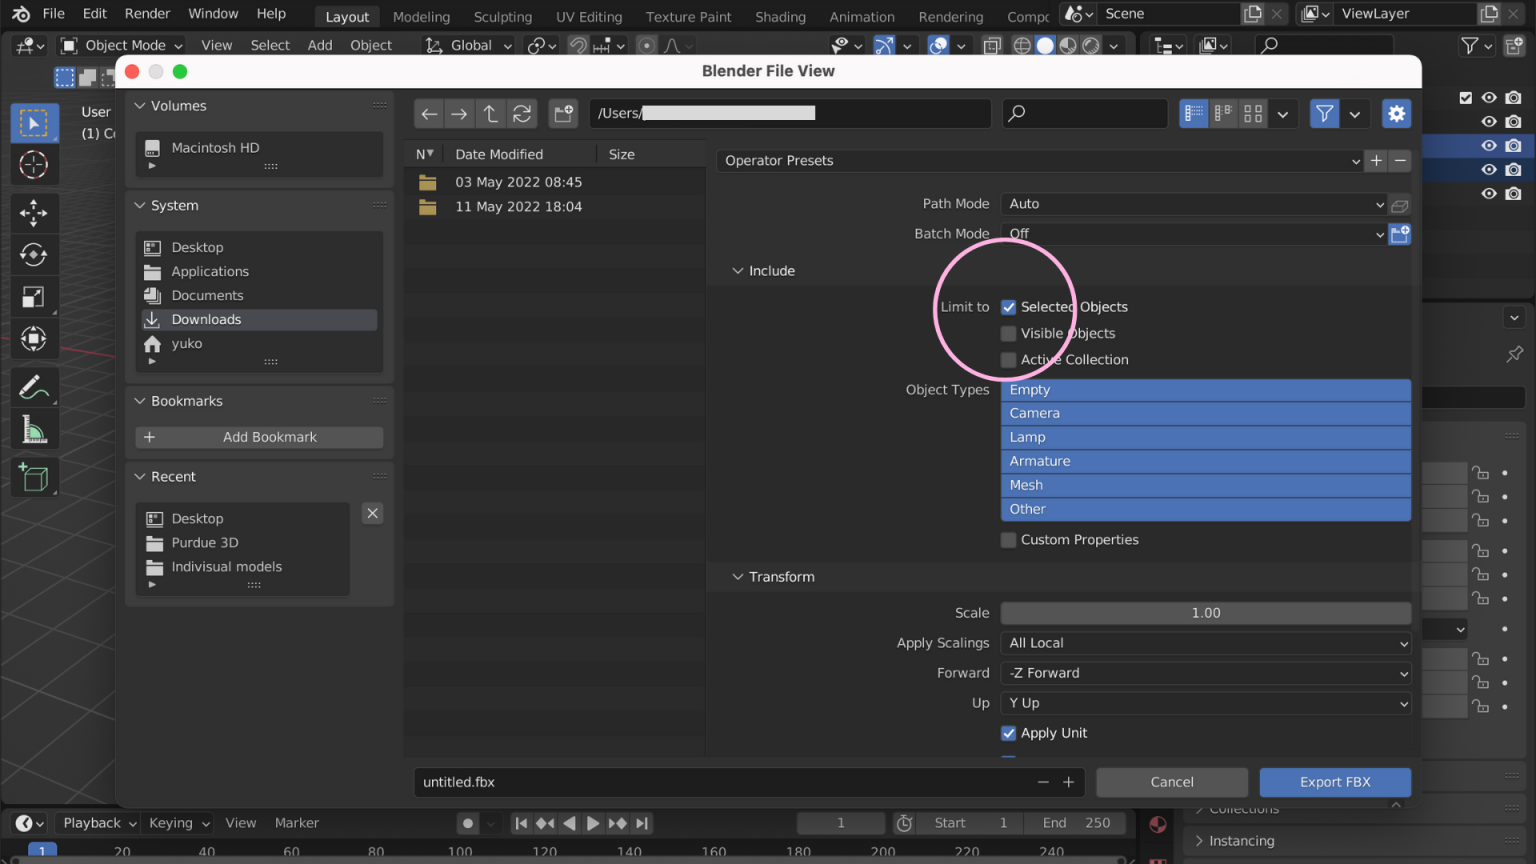This screenshot has height=864, width=1536.
Task: Change the Forward axis dropdown
Action: pyautogui.click(x=1205, y=673)
